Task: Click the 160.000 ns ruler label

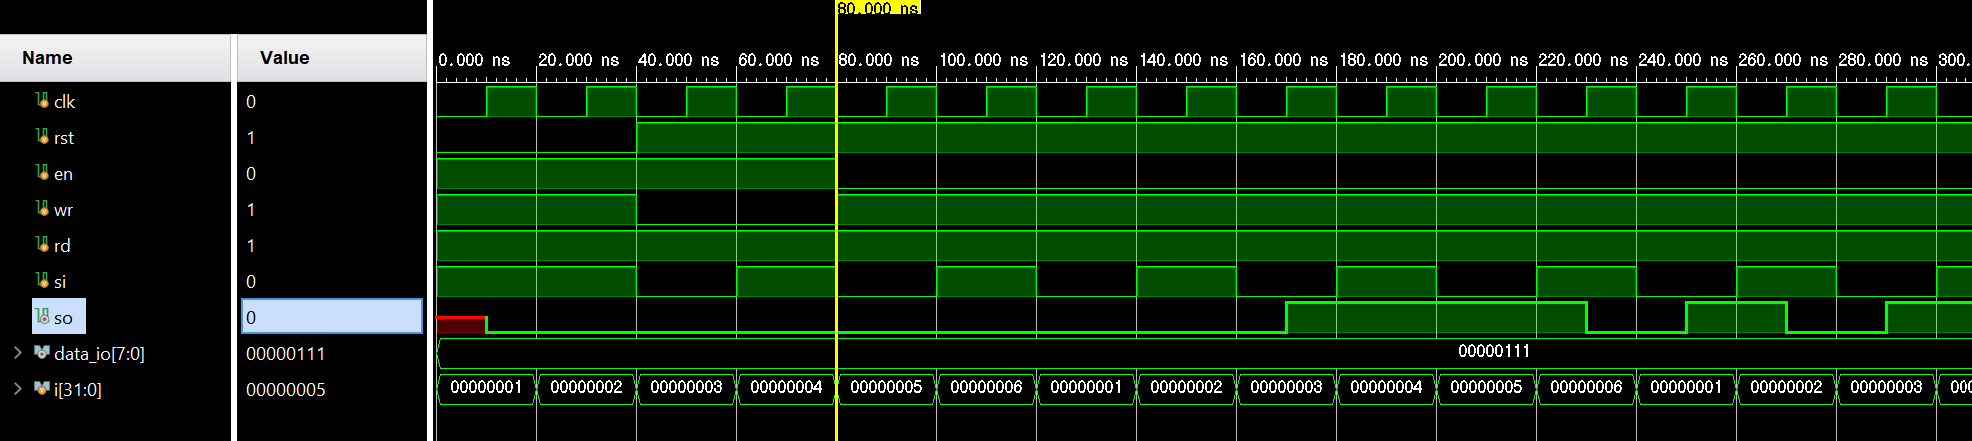Action: (1284, 60)
